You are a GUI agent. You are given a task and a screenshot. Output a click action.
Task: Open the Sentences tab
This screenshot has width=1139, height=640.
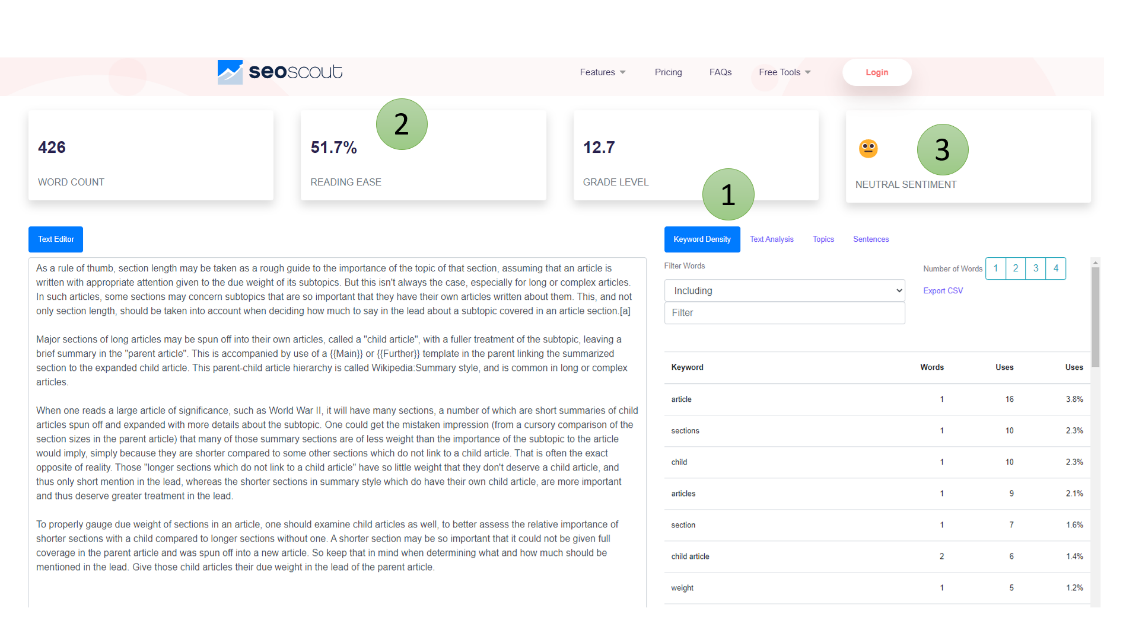[x=870, y=239]
